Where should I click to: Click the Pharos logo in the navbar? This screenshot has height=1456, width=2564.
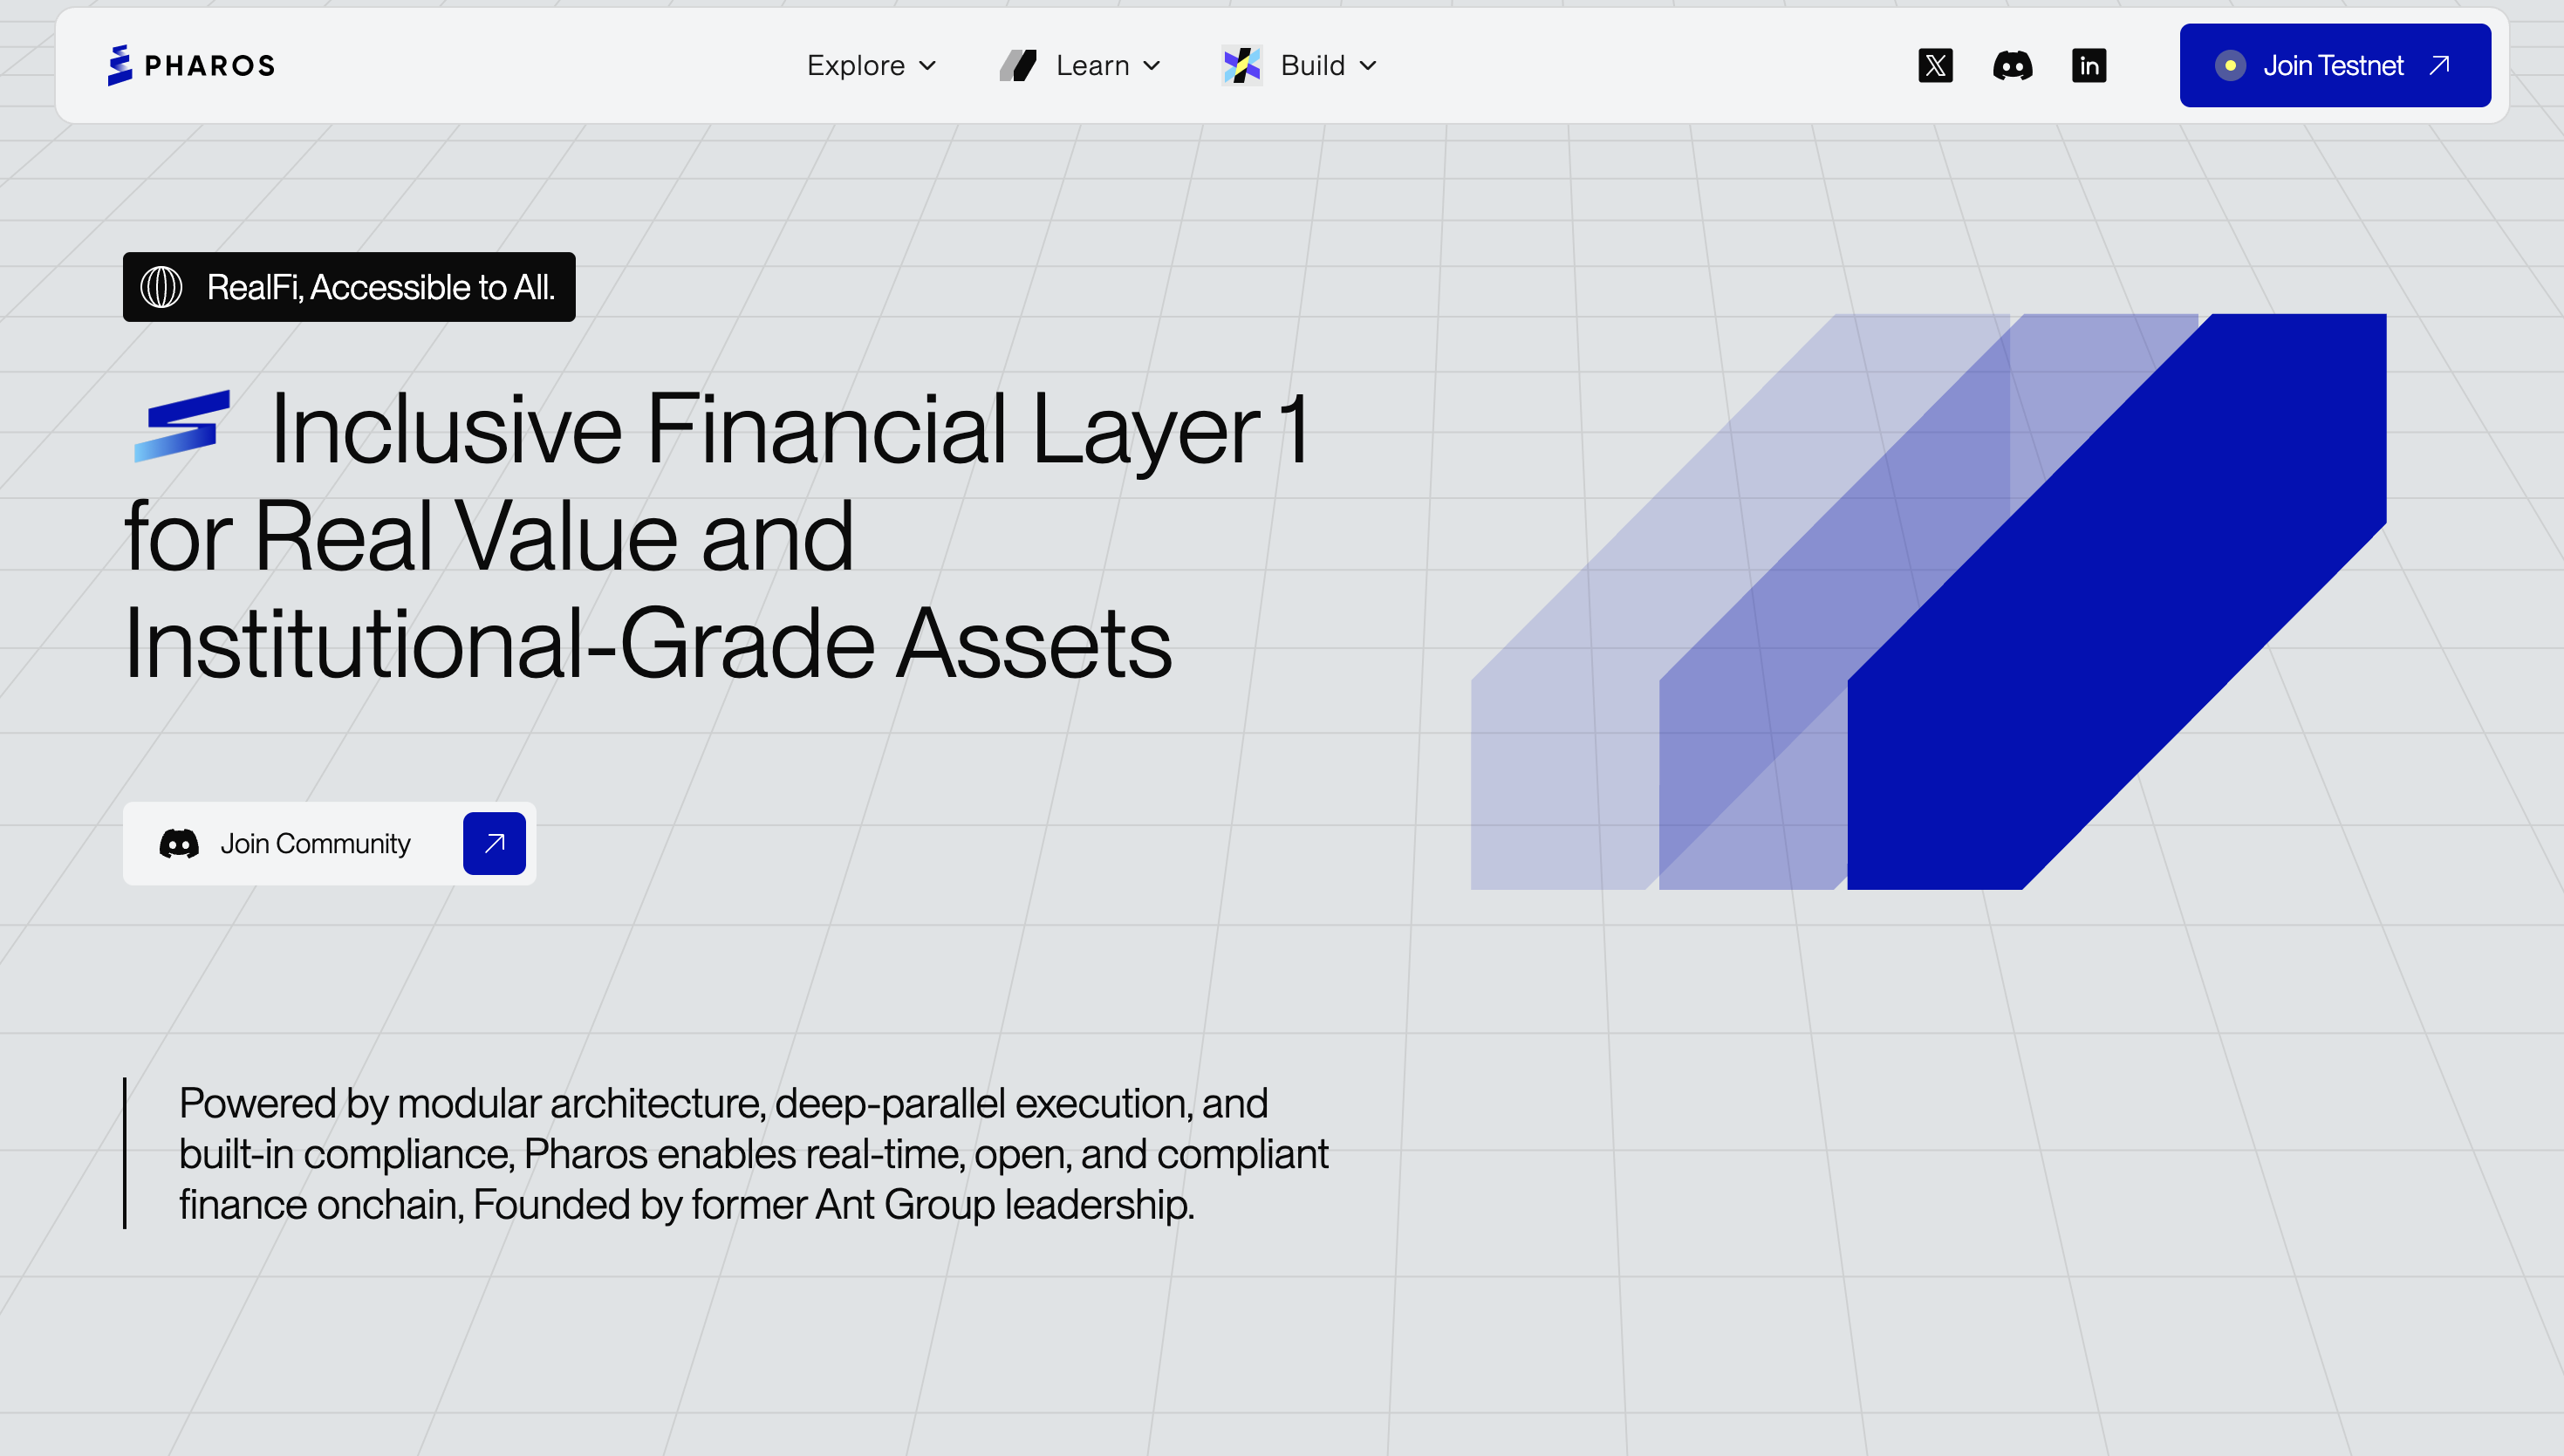pyautogui.click(x=191, y=66)
